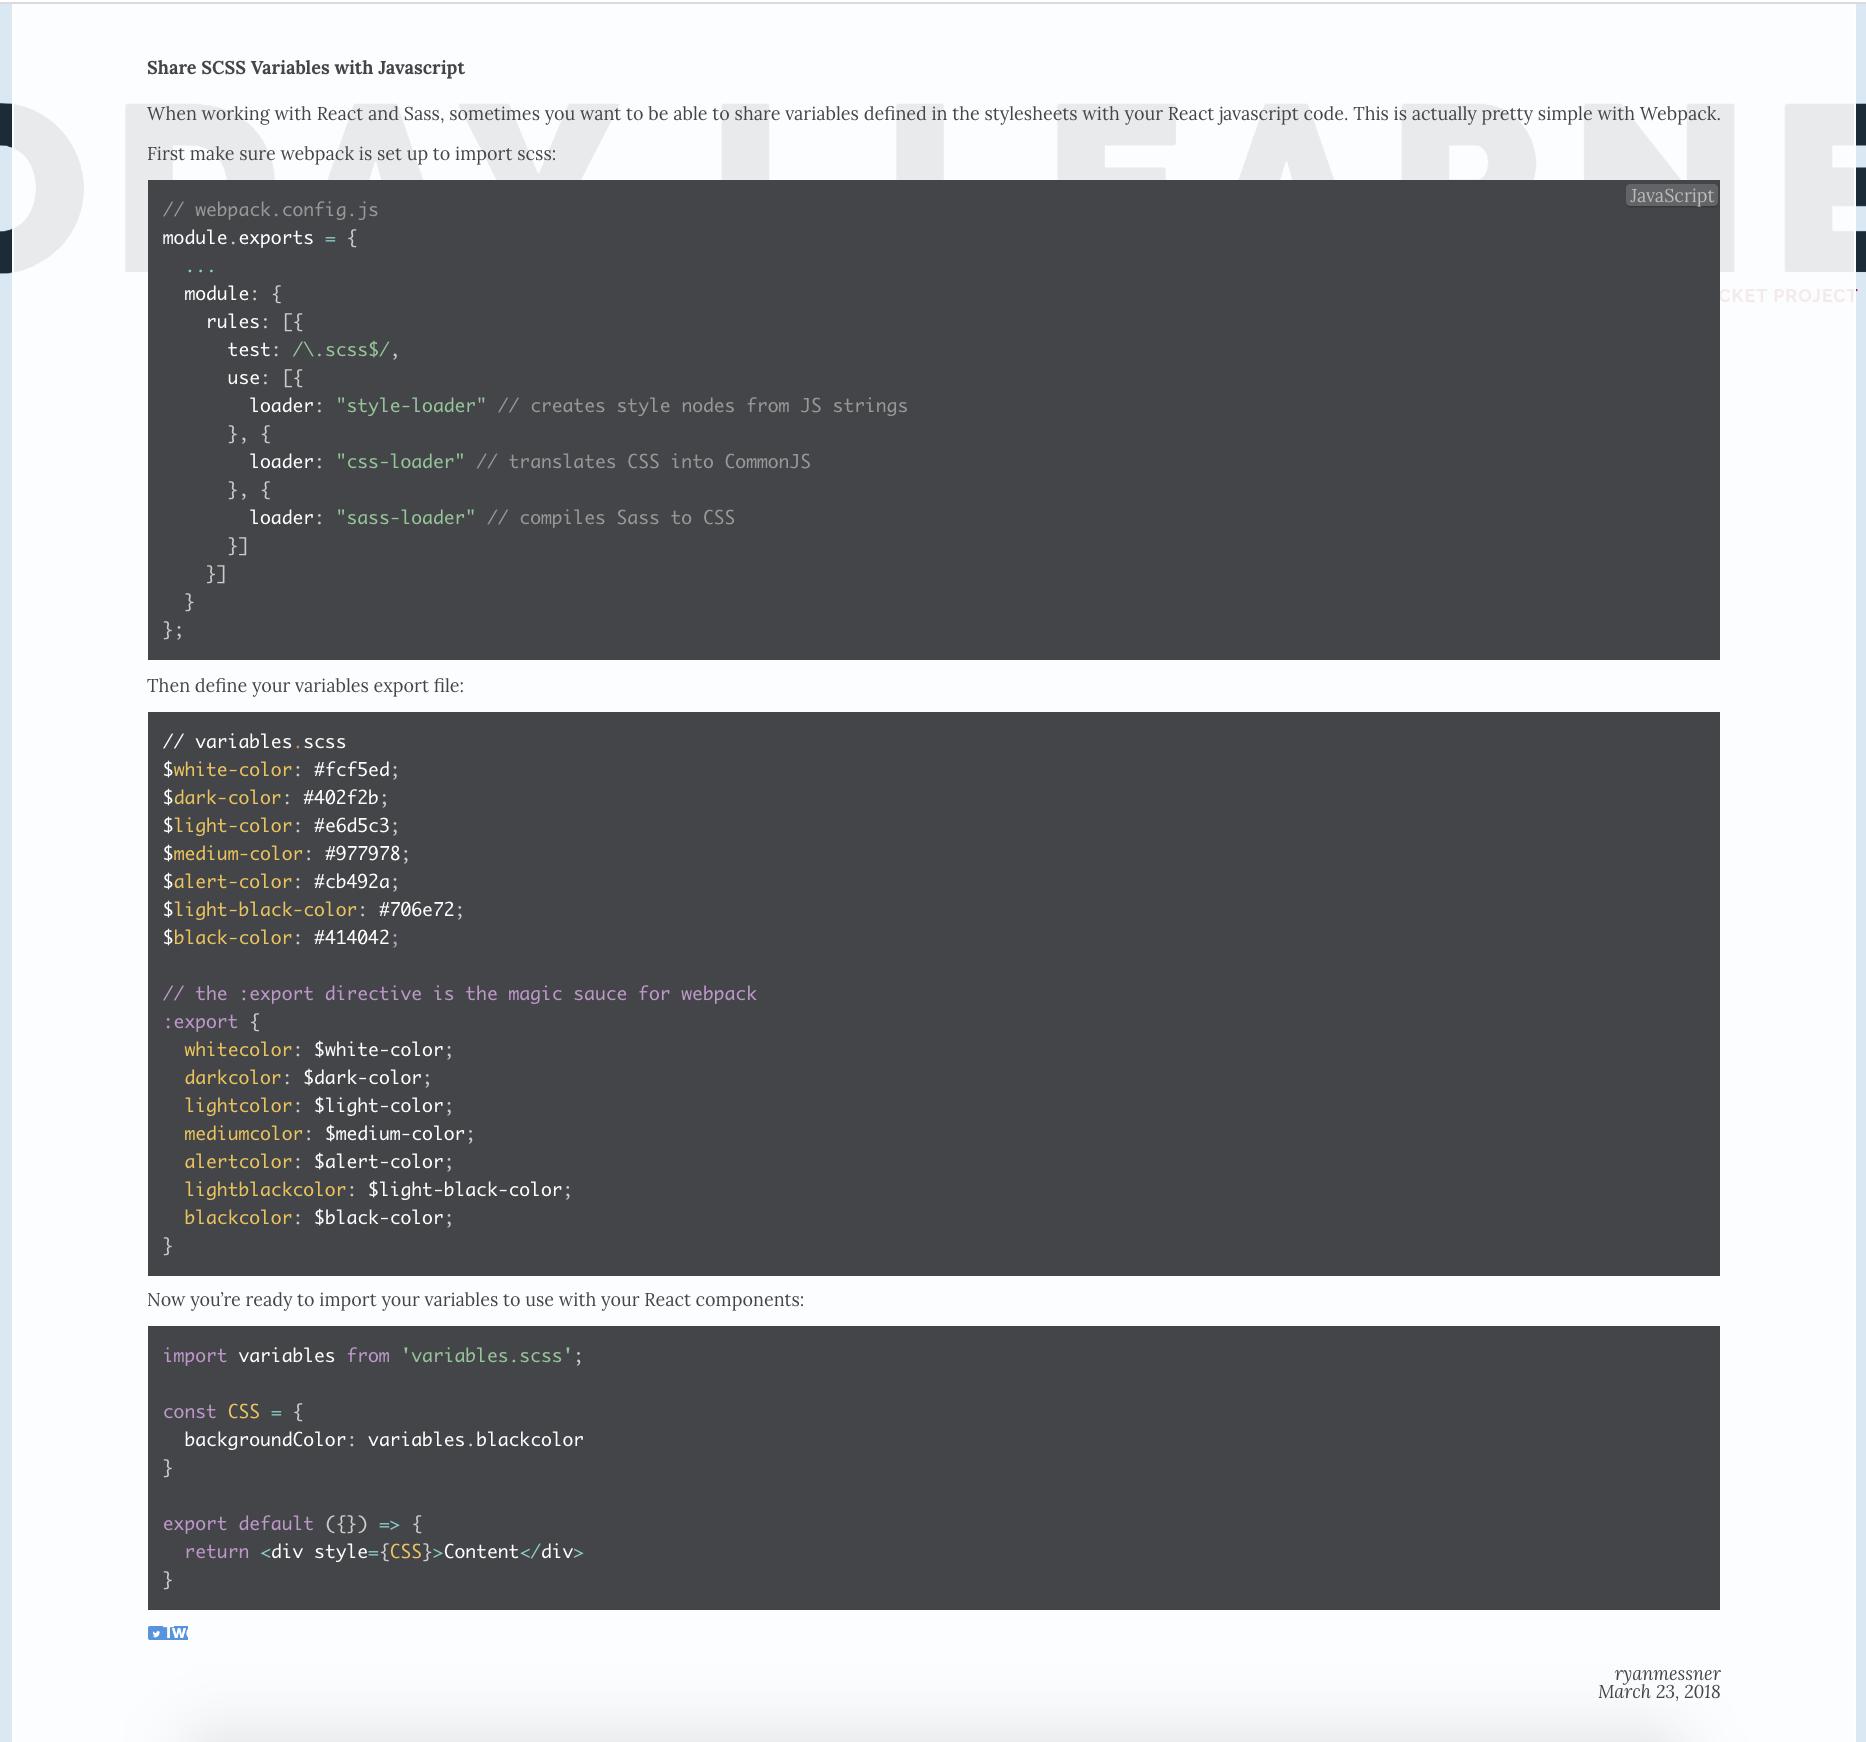This screenshot has height=1742, width=1866.
Task: Click the :export directive keyword
Action: click(x=201, y=1022)
